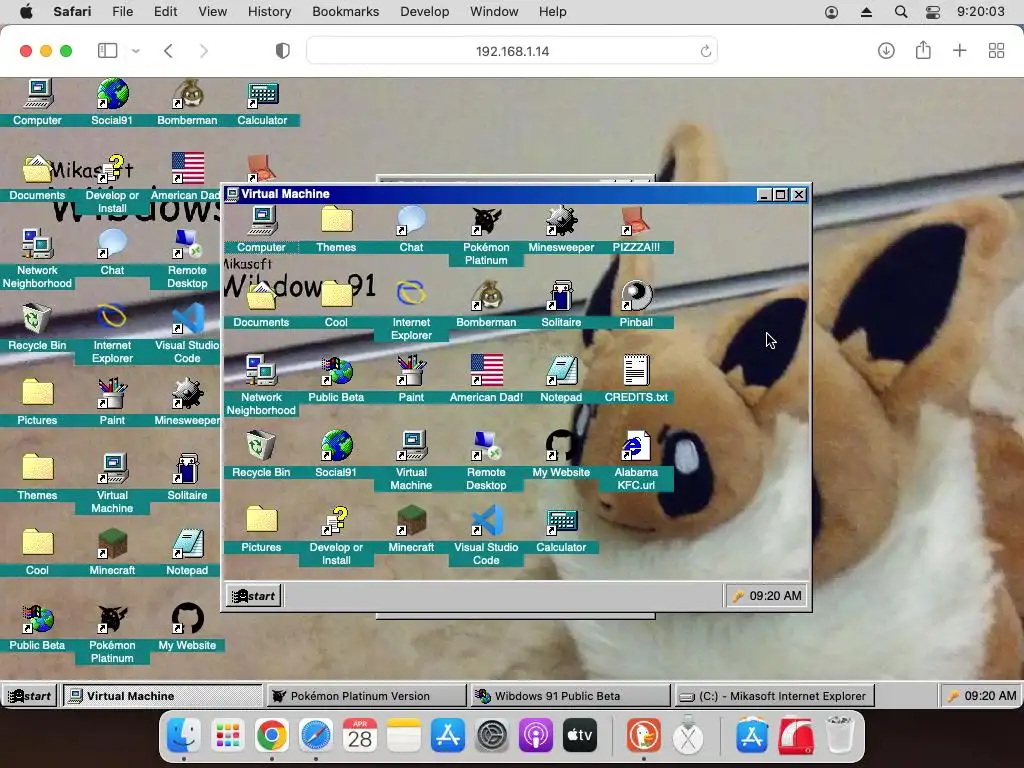Reload the page in Safari
This screenshot has width=1024, height=768.
pyautogui.click(x=705, y=51)
